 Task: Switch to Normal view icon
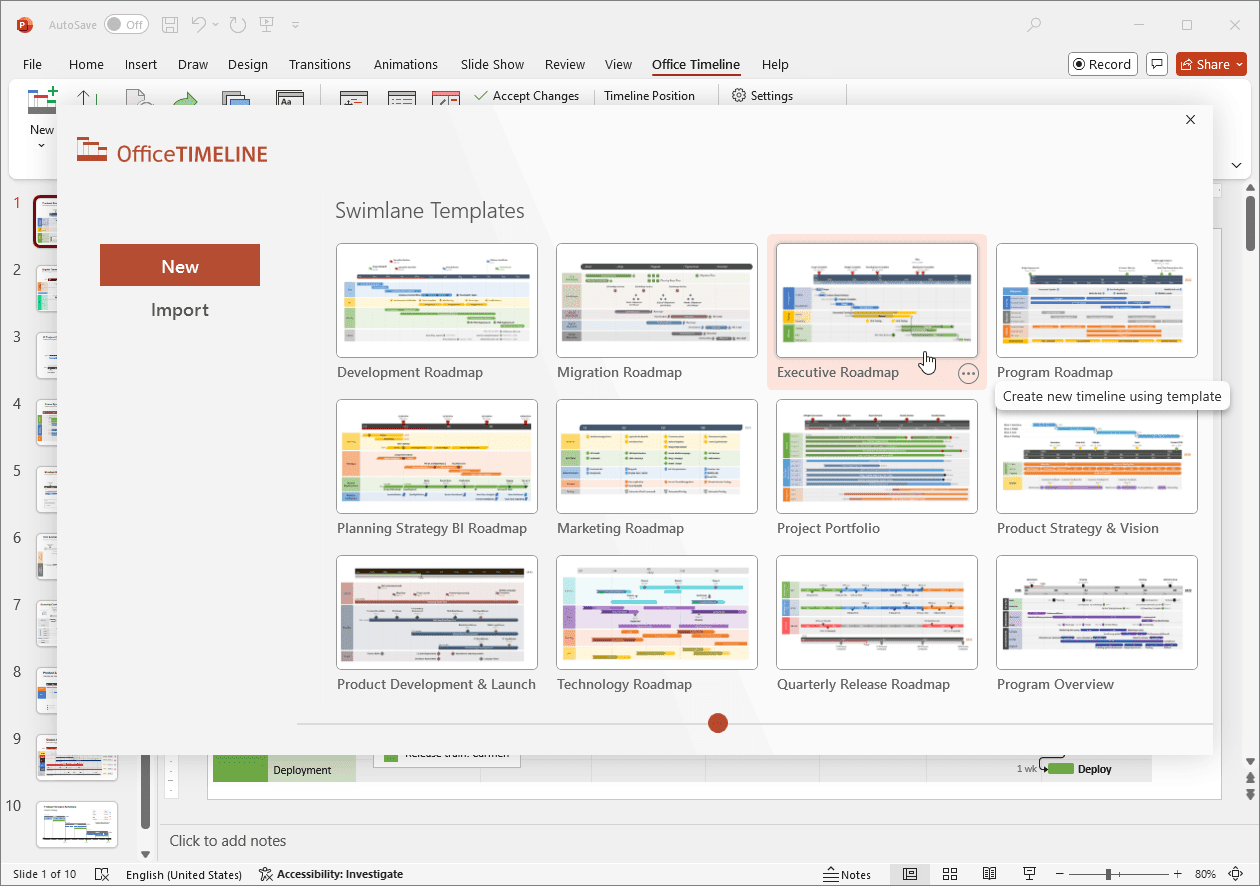pos(910,874)
